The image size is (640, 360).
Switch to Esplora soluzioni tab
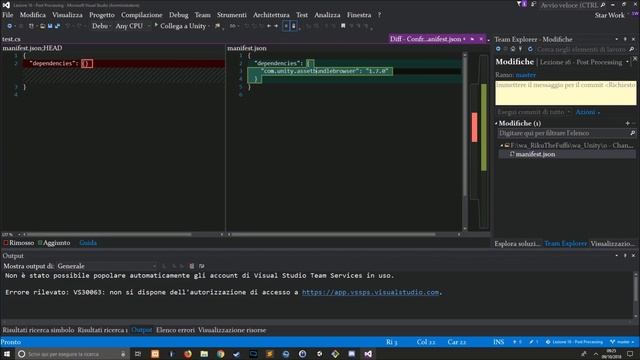pos(517,244)
